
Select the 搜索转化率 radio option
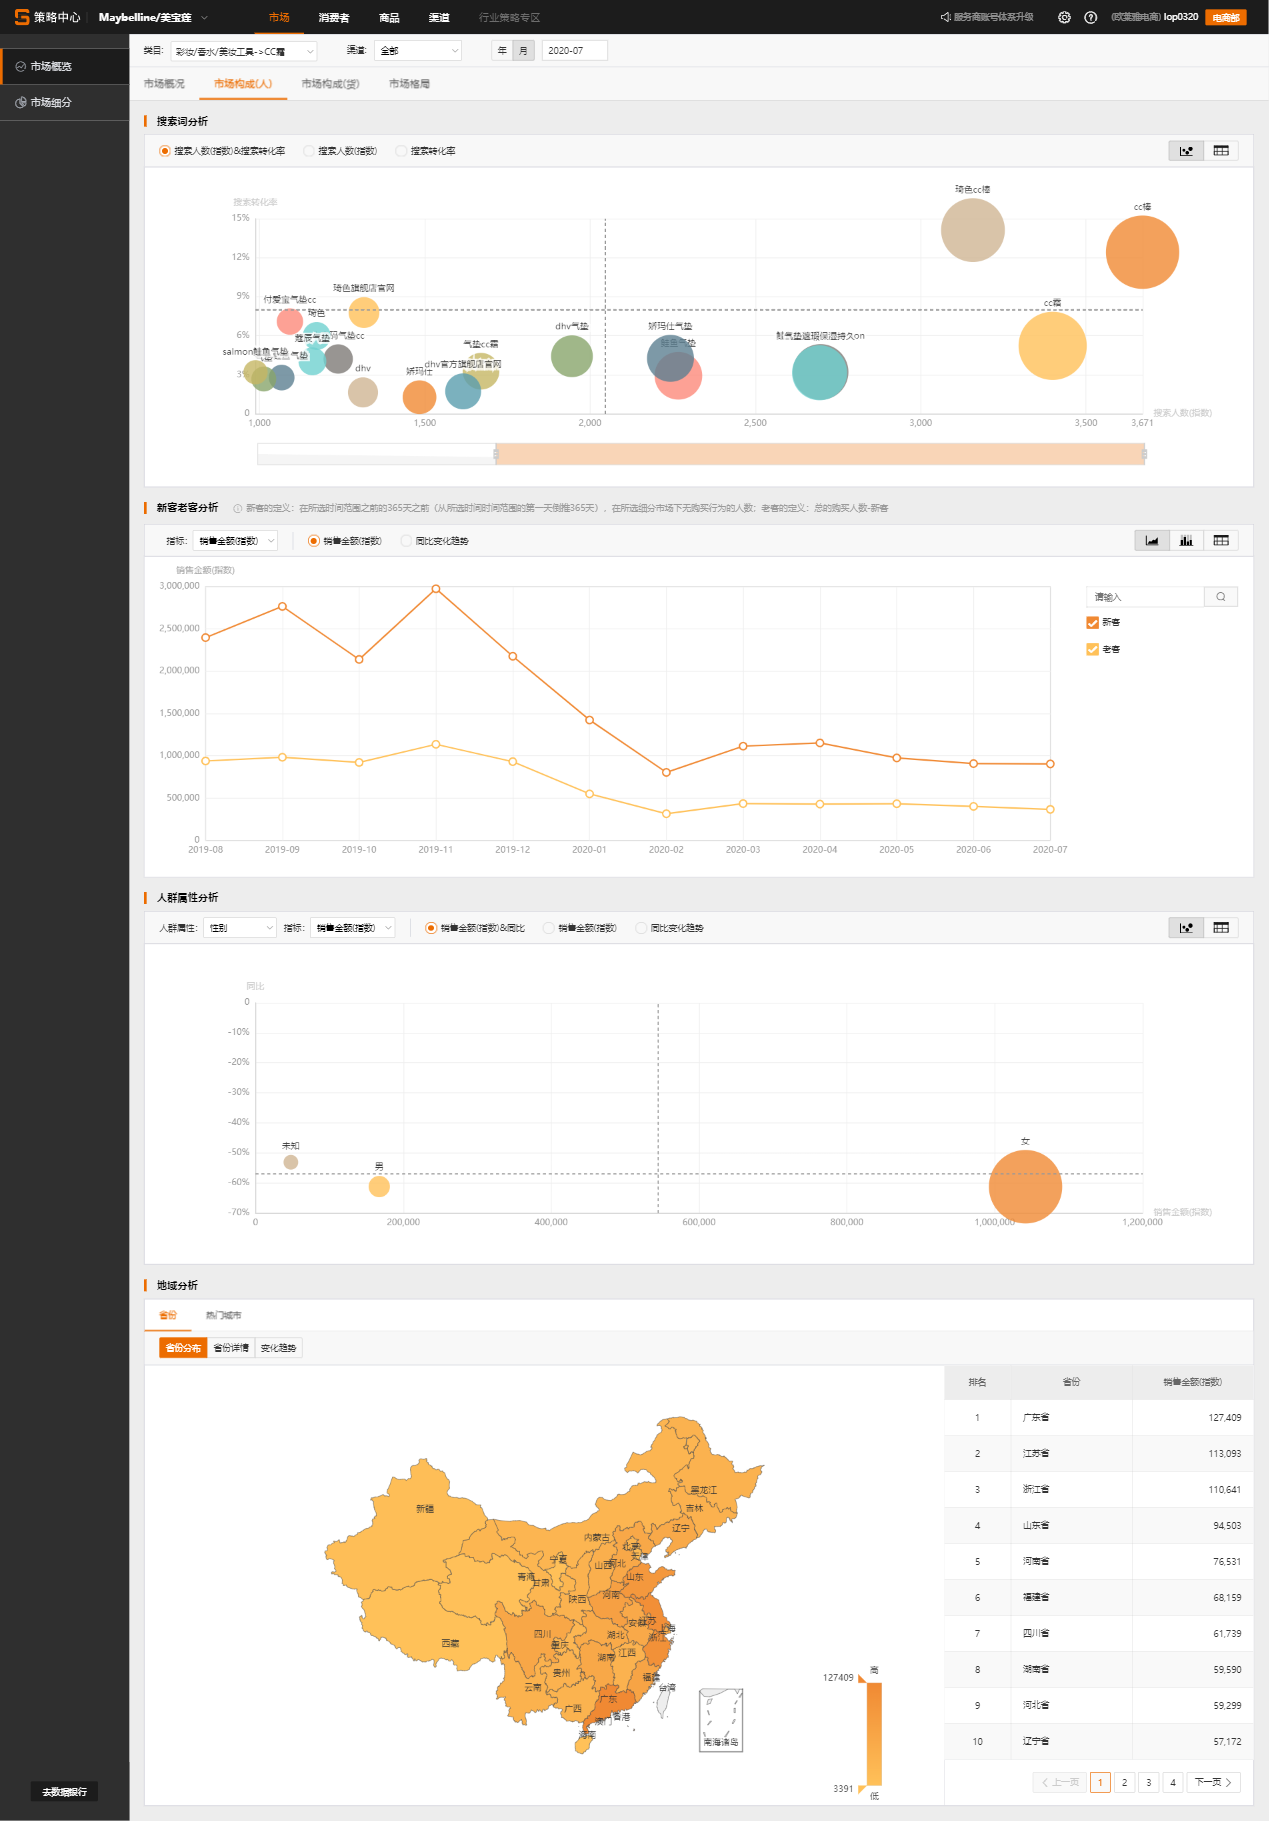click(401, 151)
